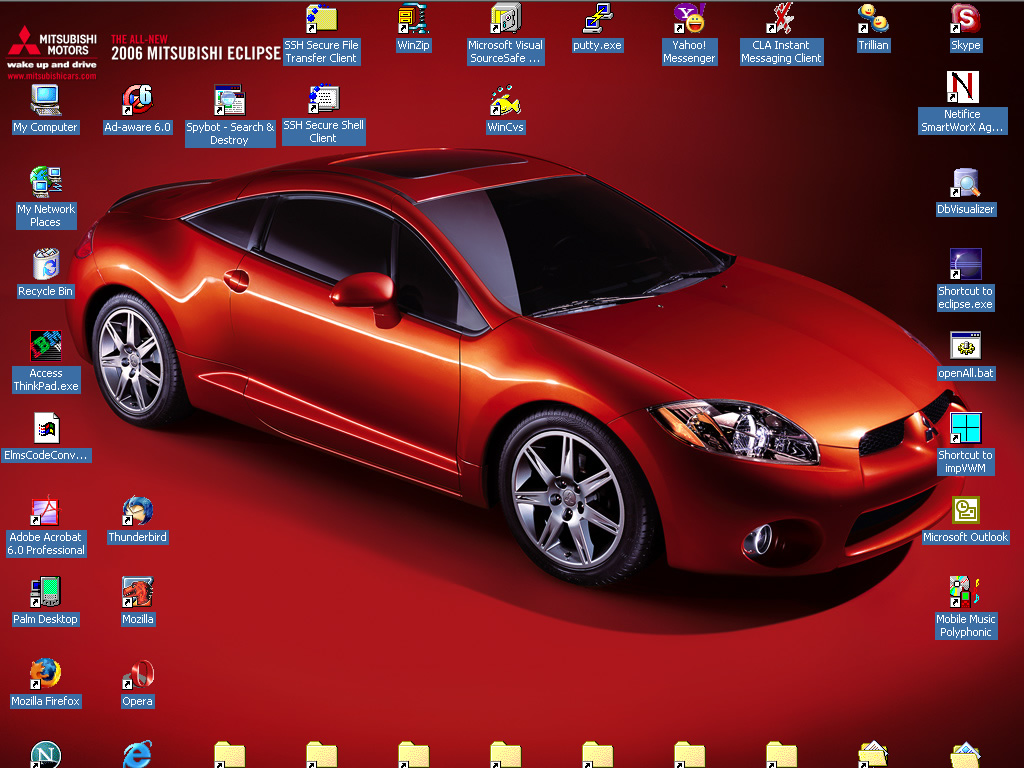The width and height of the screenshot is (1024, 768).
Task: Select the SSH Secure Shell Client icon
Action: [x=323, y=99]
